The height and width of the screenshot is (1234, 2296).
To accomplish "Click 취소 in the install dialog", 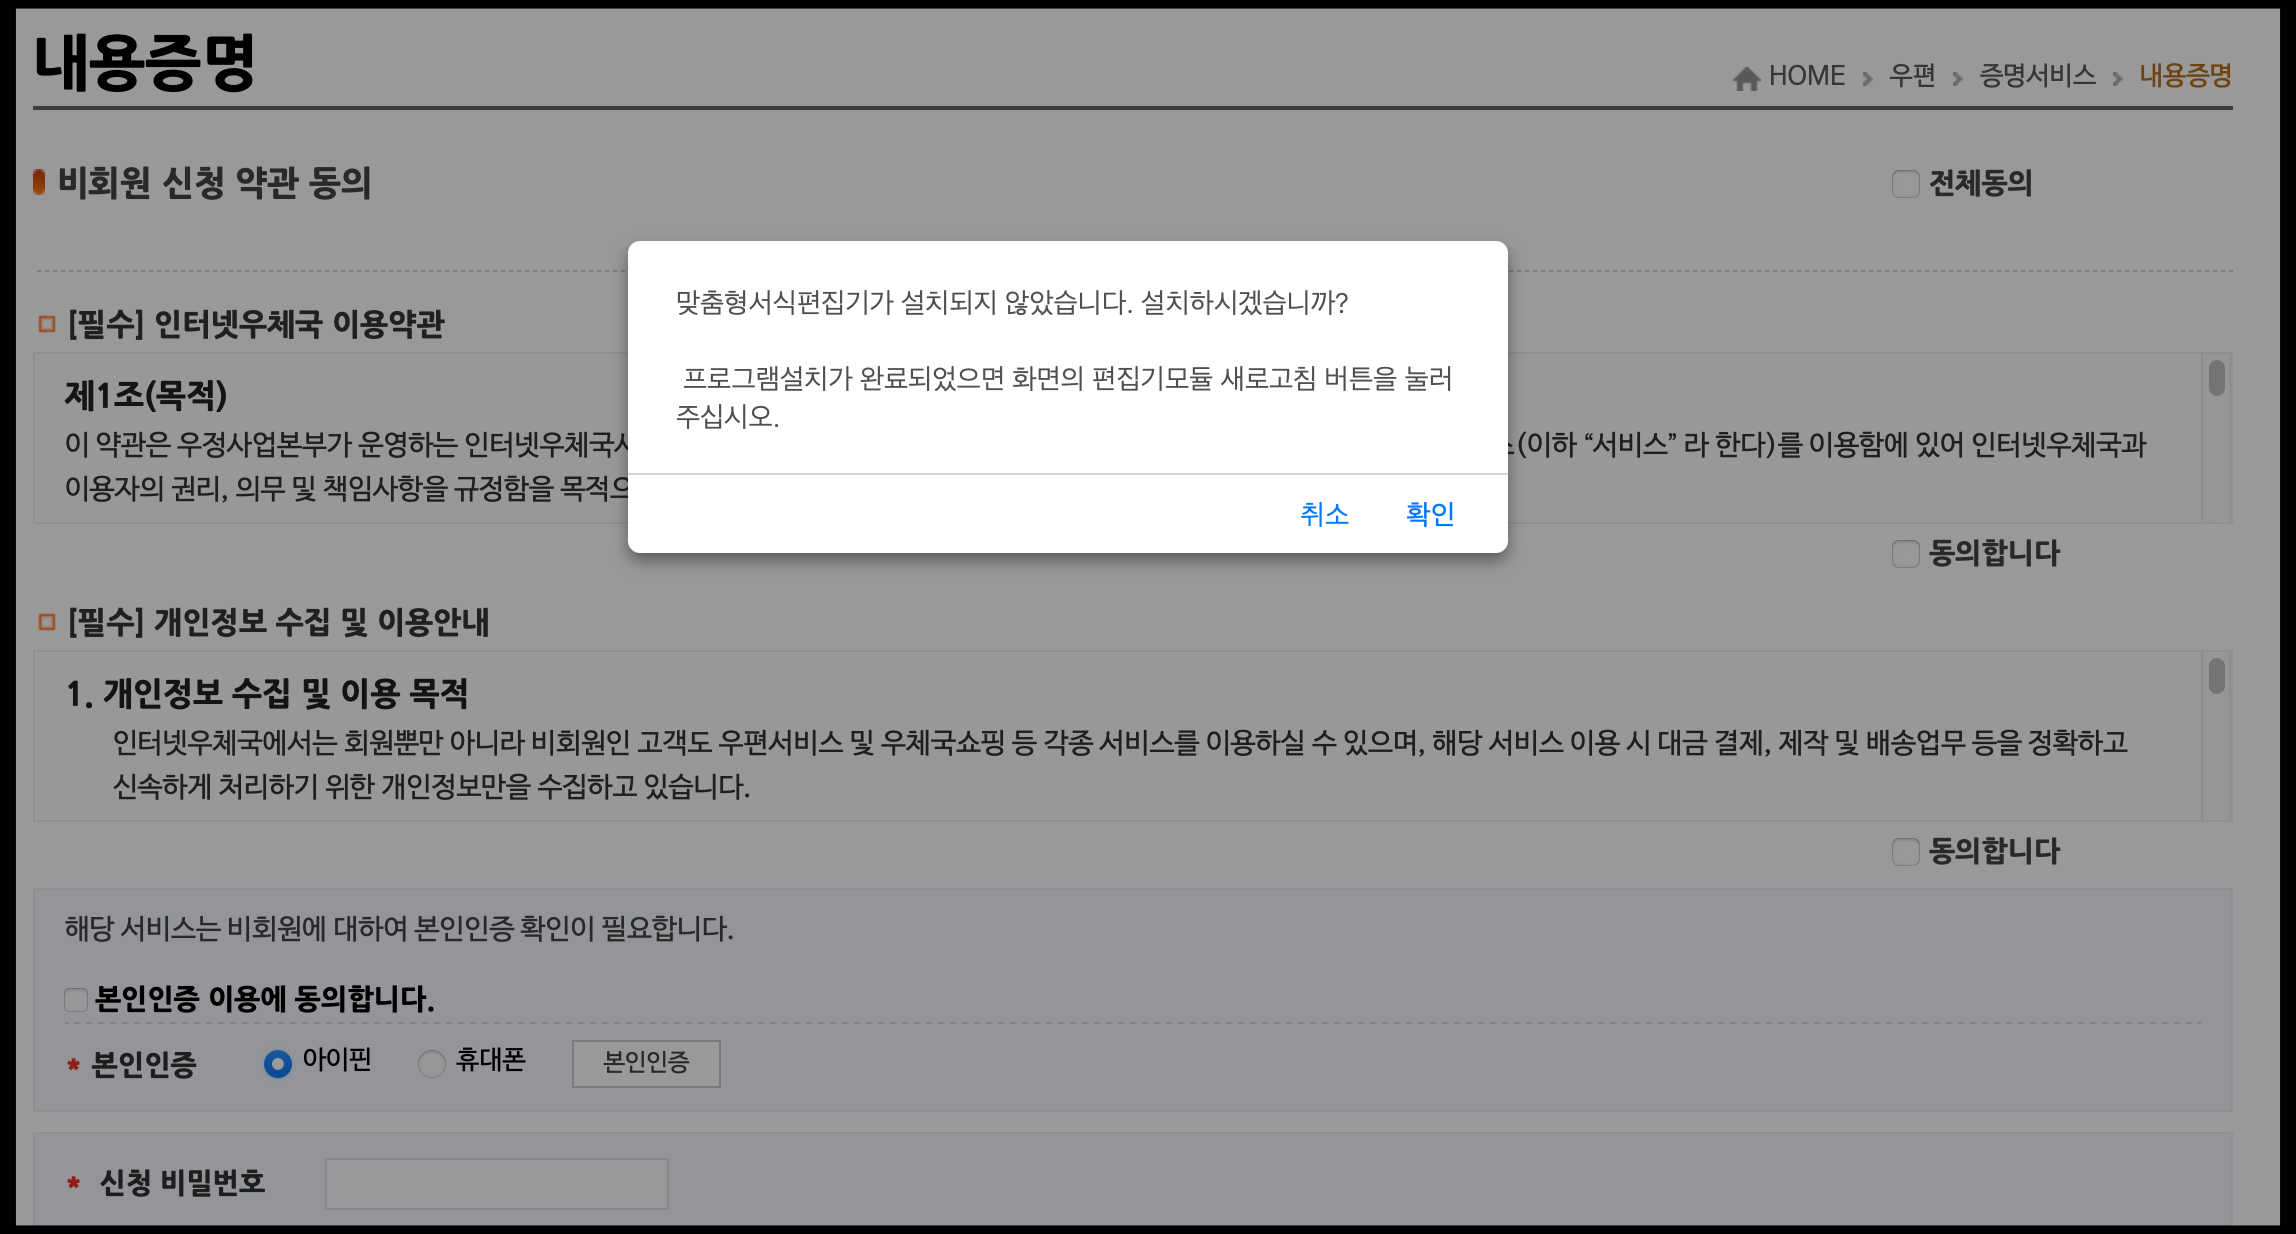I will click(1324, 513).
